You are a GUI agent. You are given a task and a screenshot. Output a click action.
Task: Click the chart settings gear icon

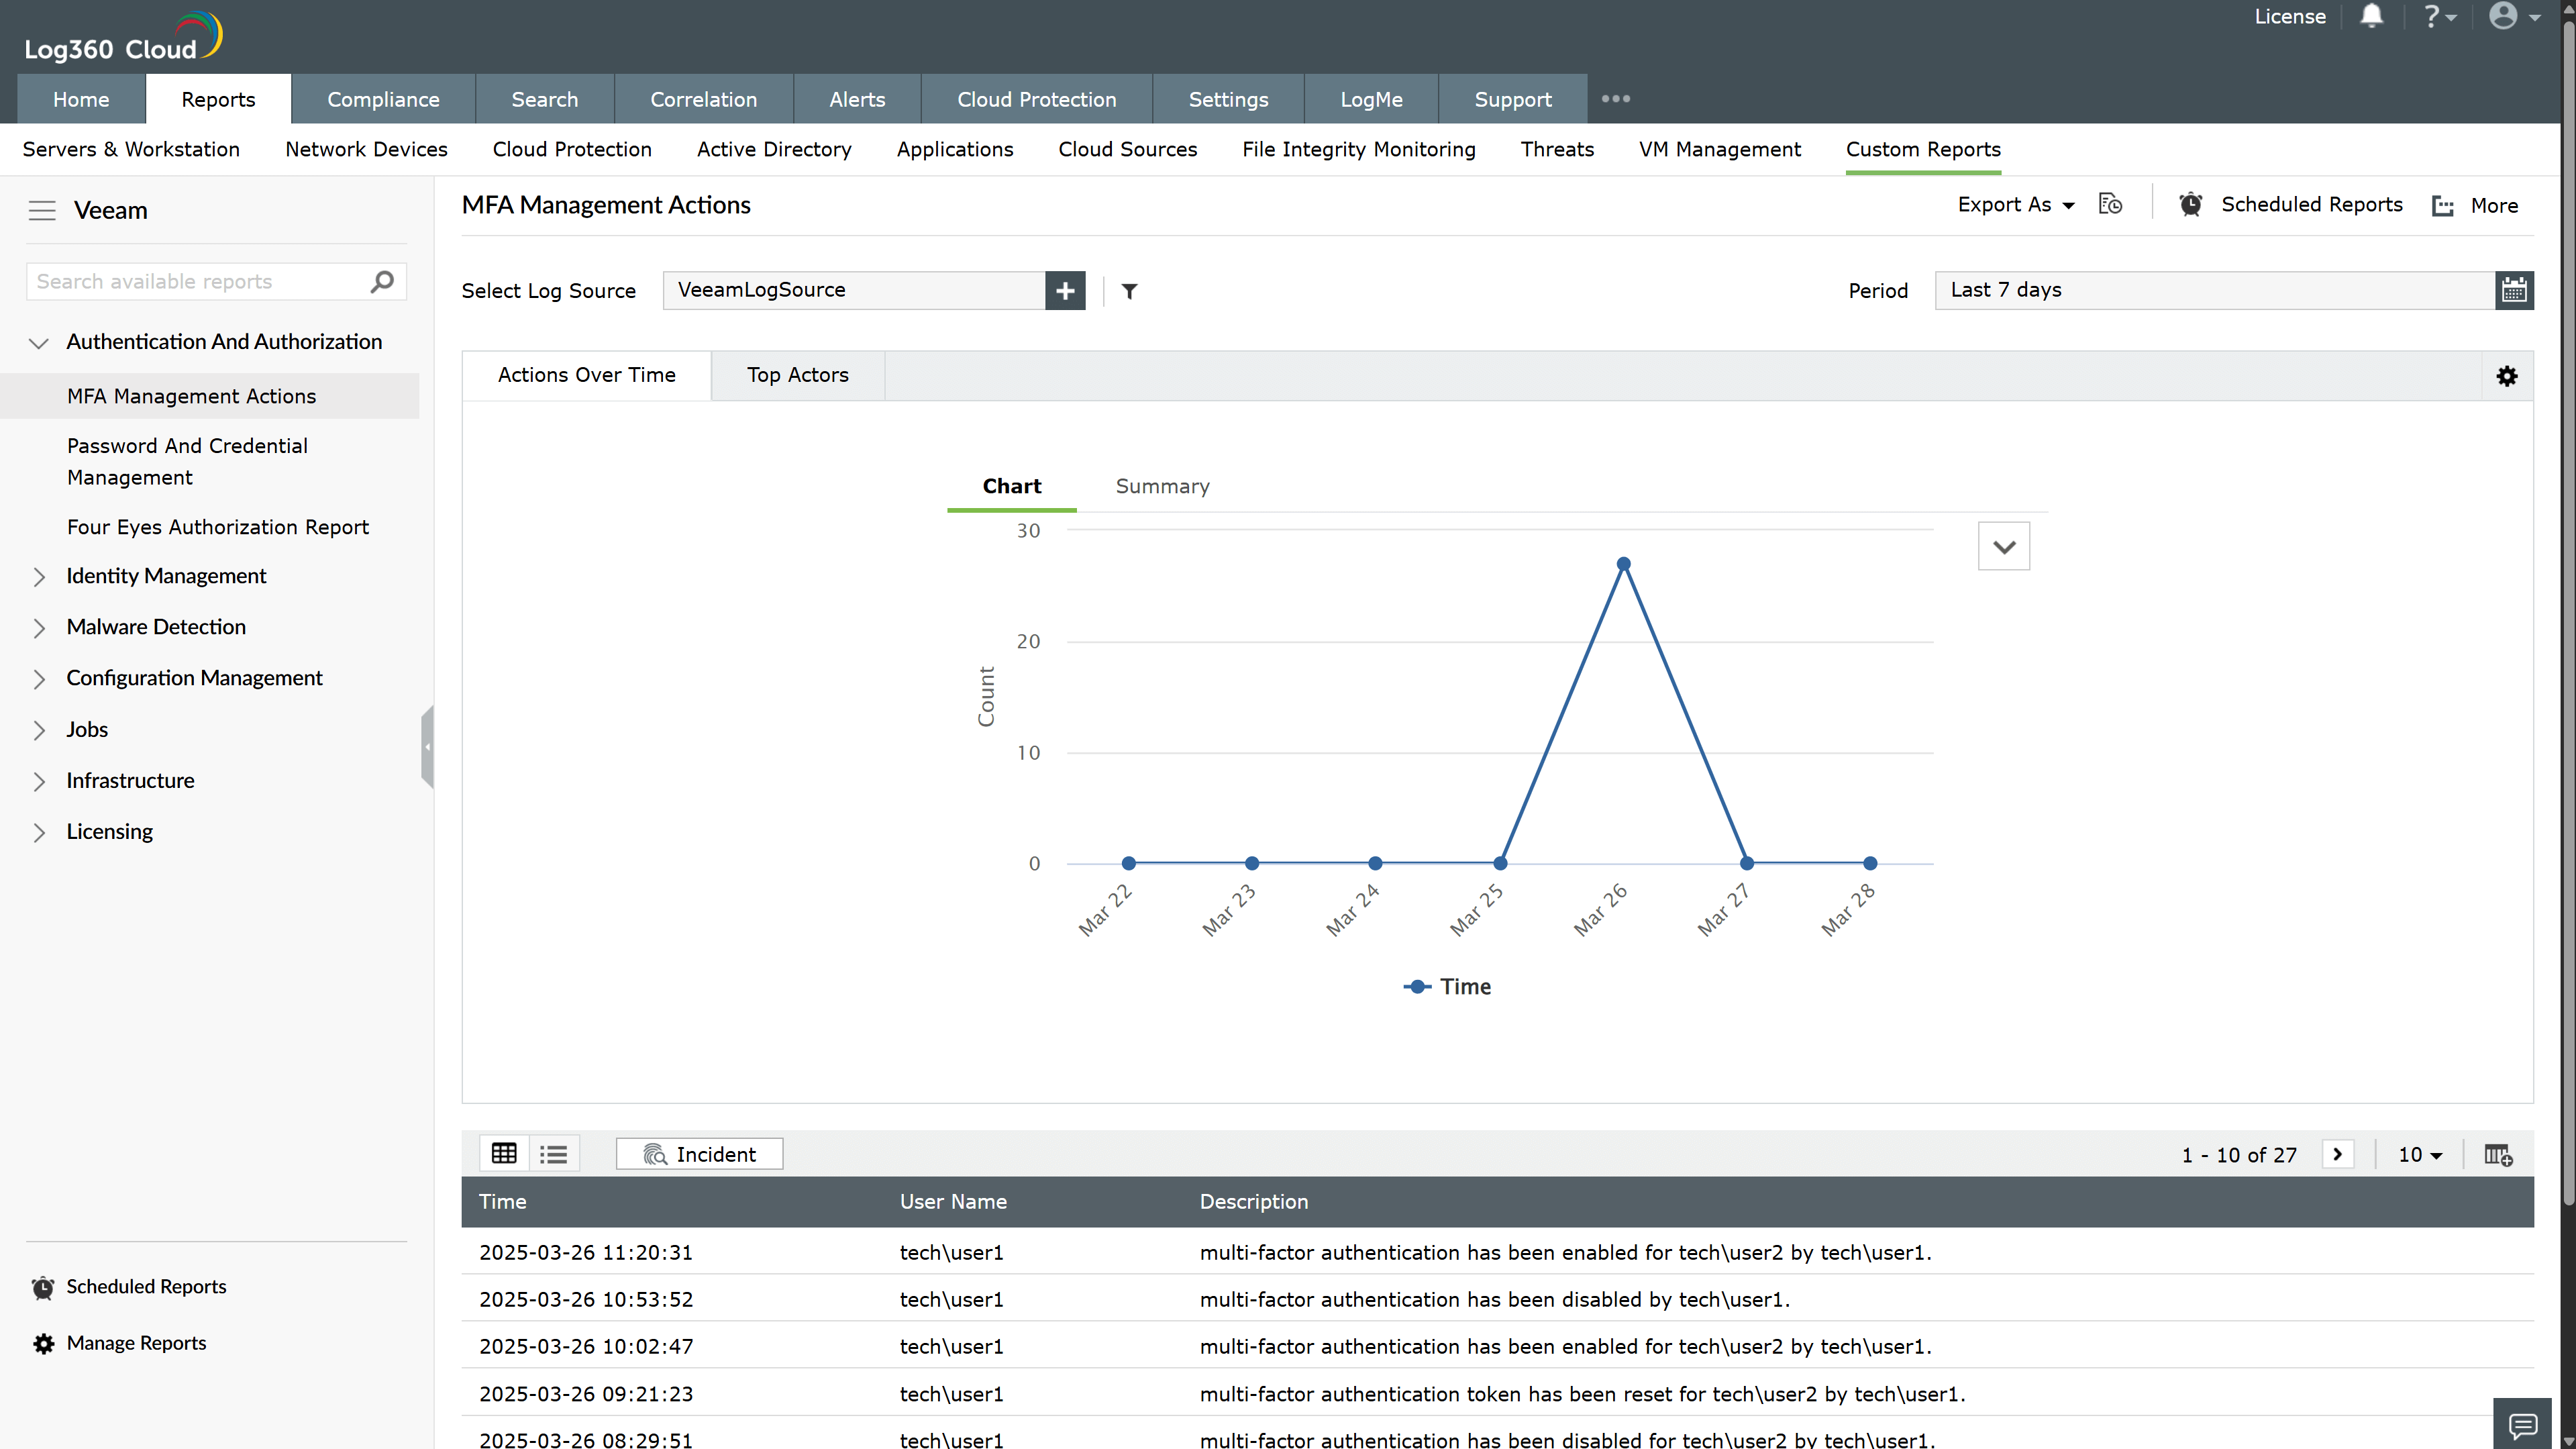[2507, 376]
